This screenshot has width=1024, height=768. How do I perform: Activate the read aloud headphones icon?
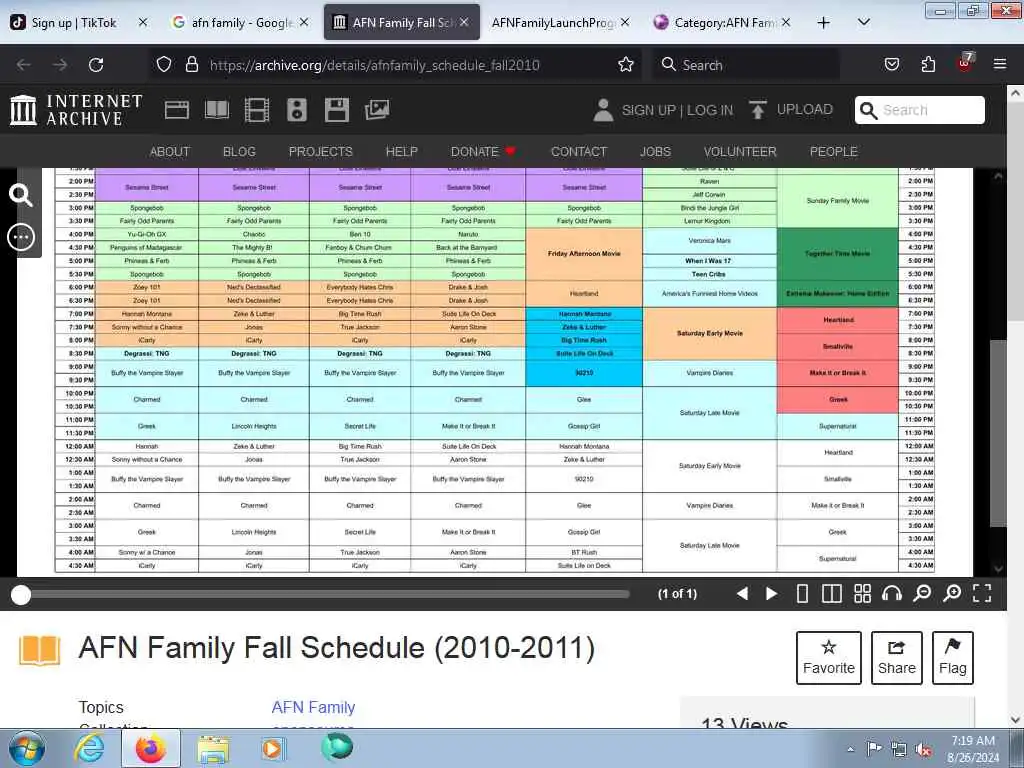(892, 594)
